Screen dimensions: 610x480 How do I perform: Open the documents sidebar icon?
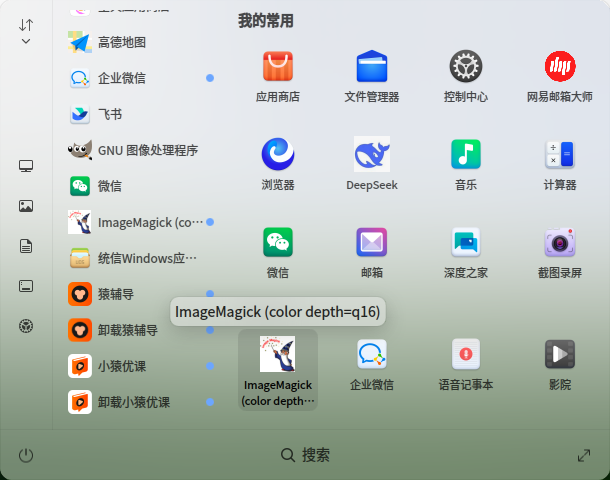26,246
